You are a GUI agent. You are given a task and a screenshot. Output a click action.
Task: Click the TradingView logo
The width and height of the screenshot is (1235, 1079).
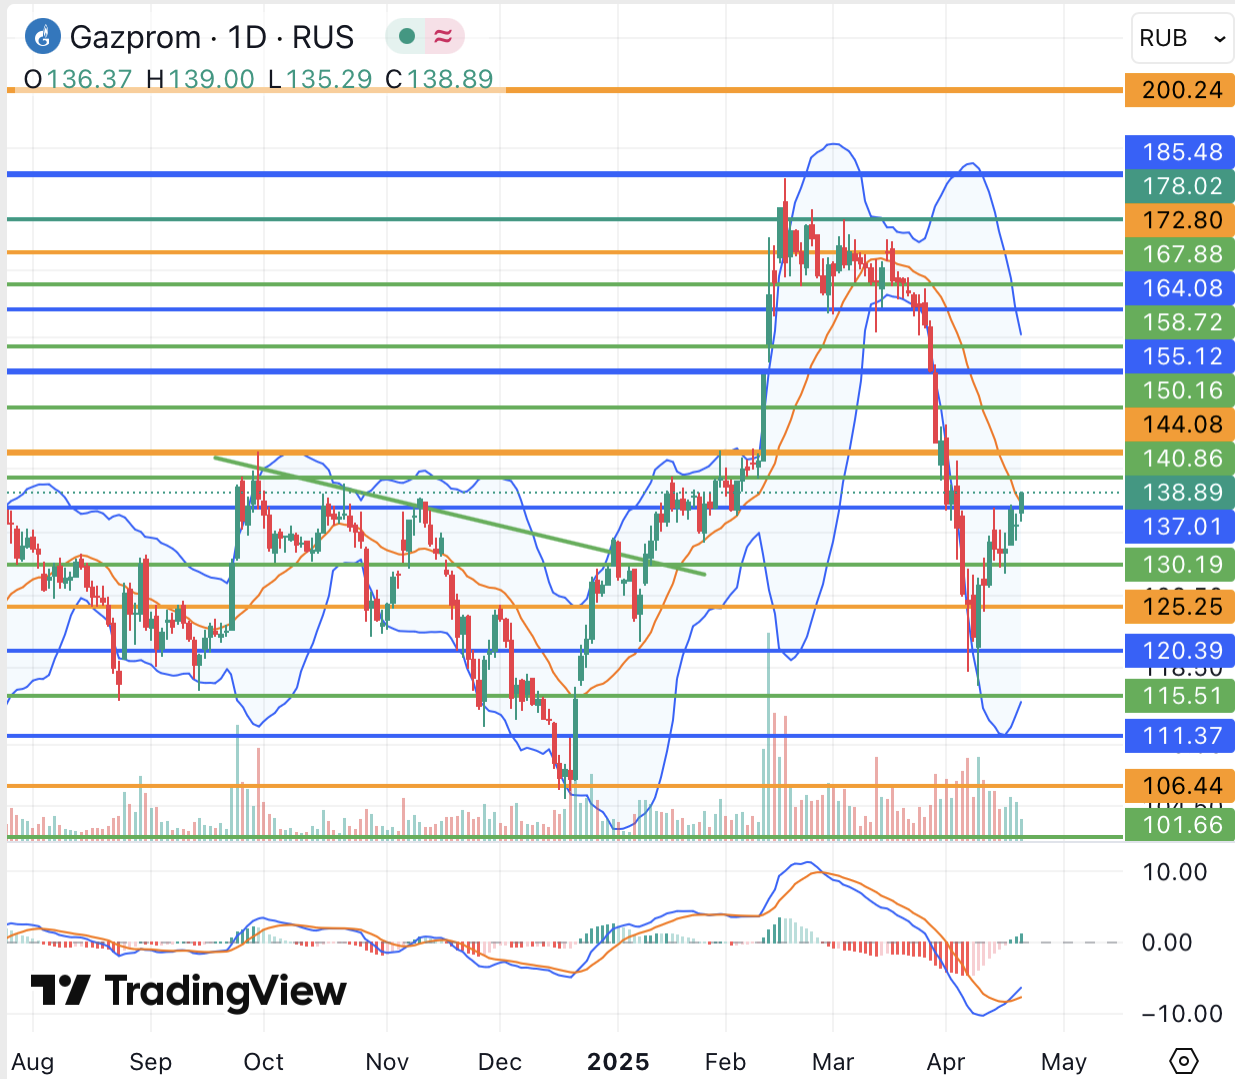point(189,991)
